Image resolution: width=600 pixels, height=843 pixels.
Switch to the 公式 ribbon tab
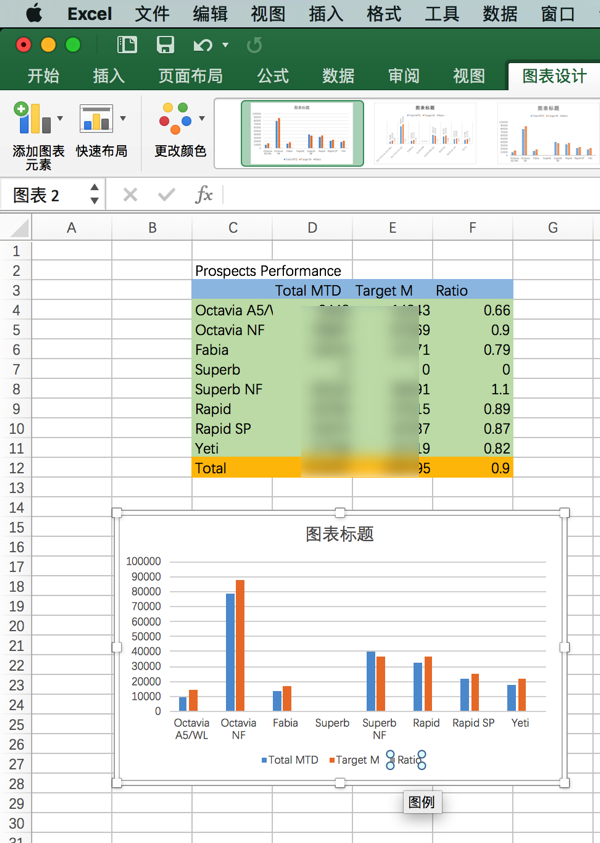(x=273, y=76)
